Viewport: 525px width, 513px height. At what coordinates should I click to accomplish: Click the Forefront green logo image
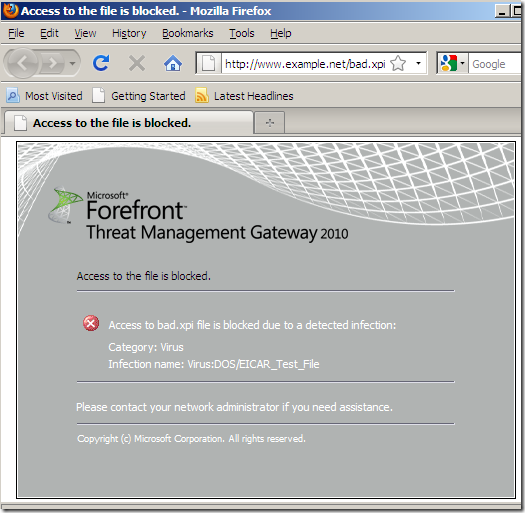coord(65,205)
